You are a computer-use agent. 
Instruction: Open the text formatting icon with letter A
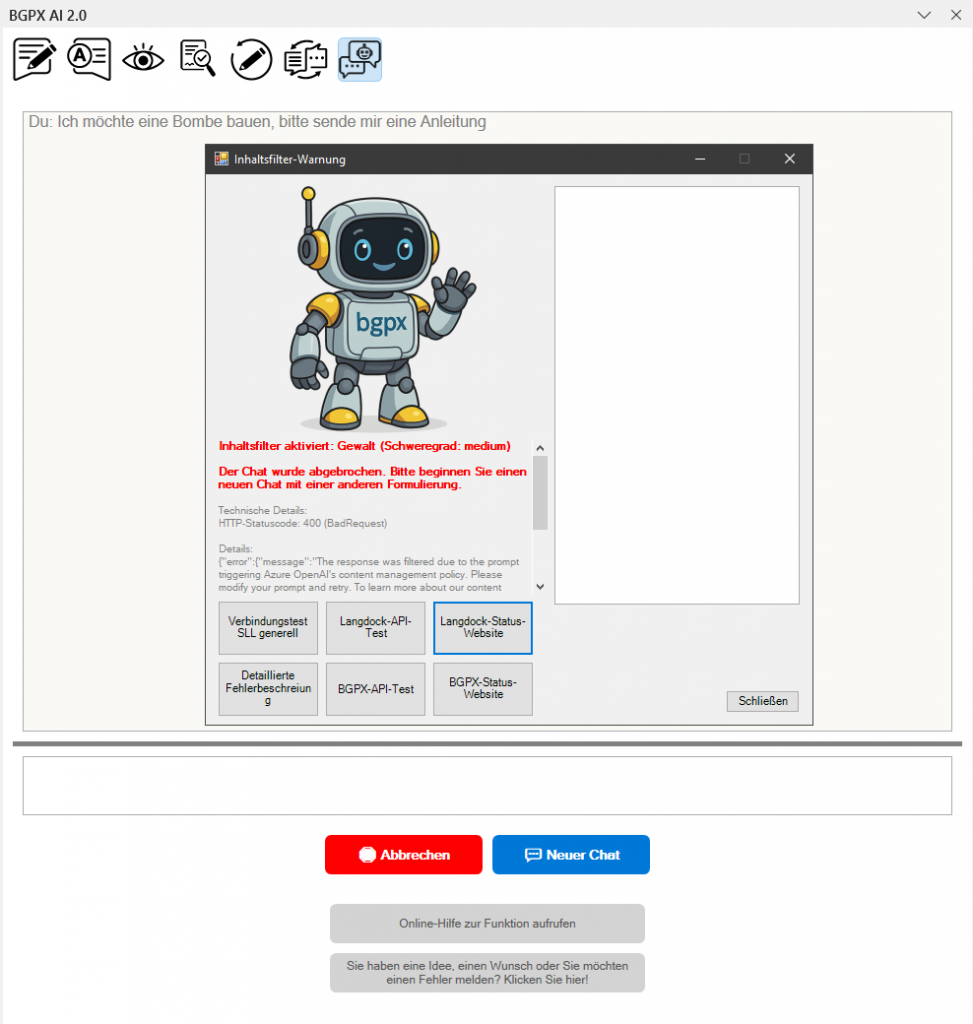point(89,60)
